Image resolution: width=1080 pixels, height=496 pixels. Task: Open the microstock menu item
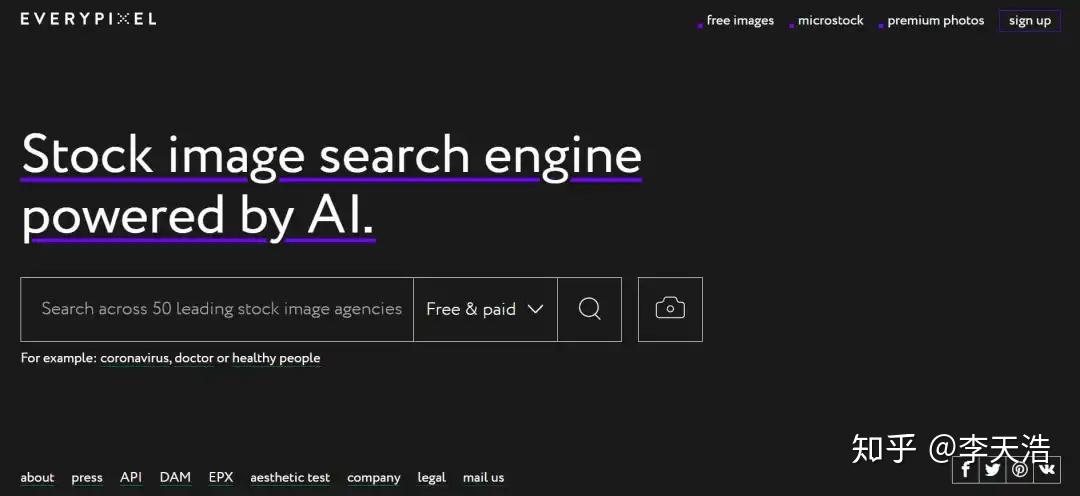(831, 21)
